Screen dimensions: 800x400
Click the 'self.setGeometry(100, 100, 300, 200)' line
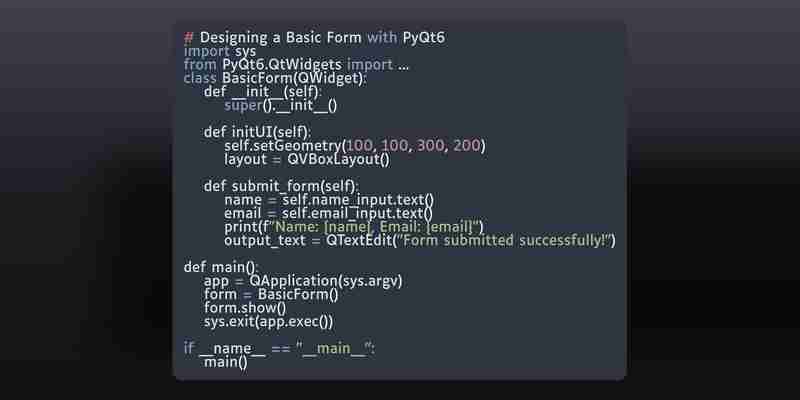click(355, 146)
